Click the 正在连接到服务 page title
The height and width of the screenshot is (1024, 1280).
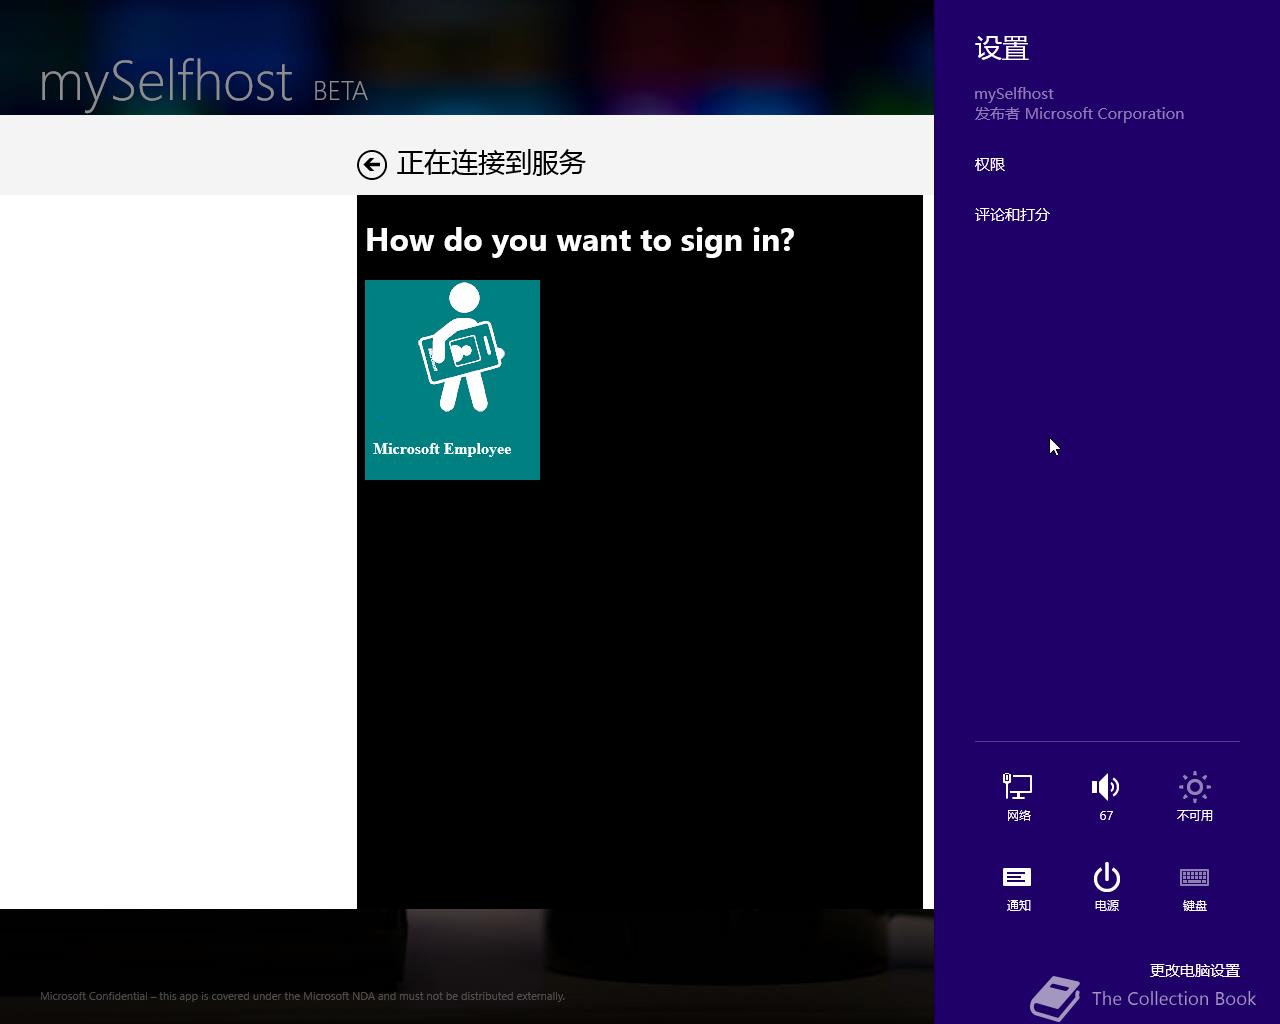[491, 164]
